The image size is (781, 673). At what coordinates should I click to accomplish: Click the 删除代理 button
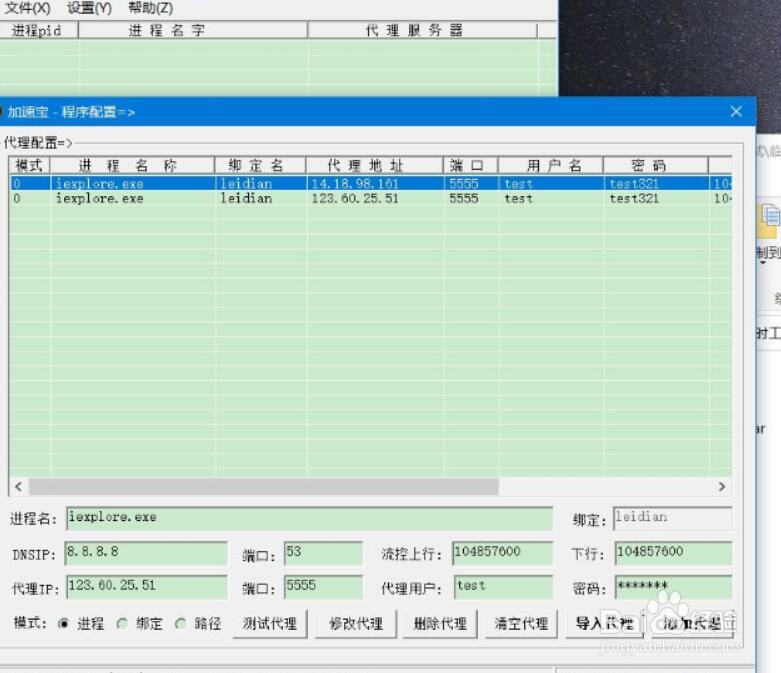click(x=440, y=623)
